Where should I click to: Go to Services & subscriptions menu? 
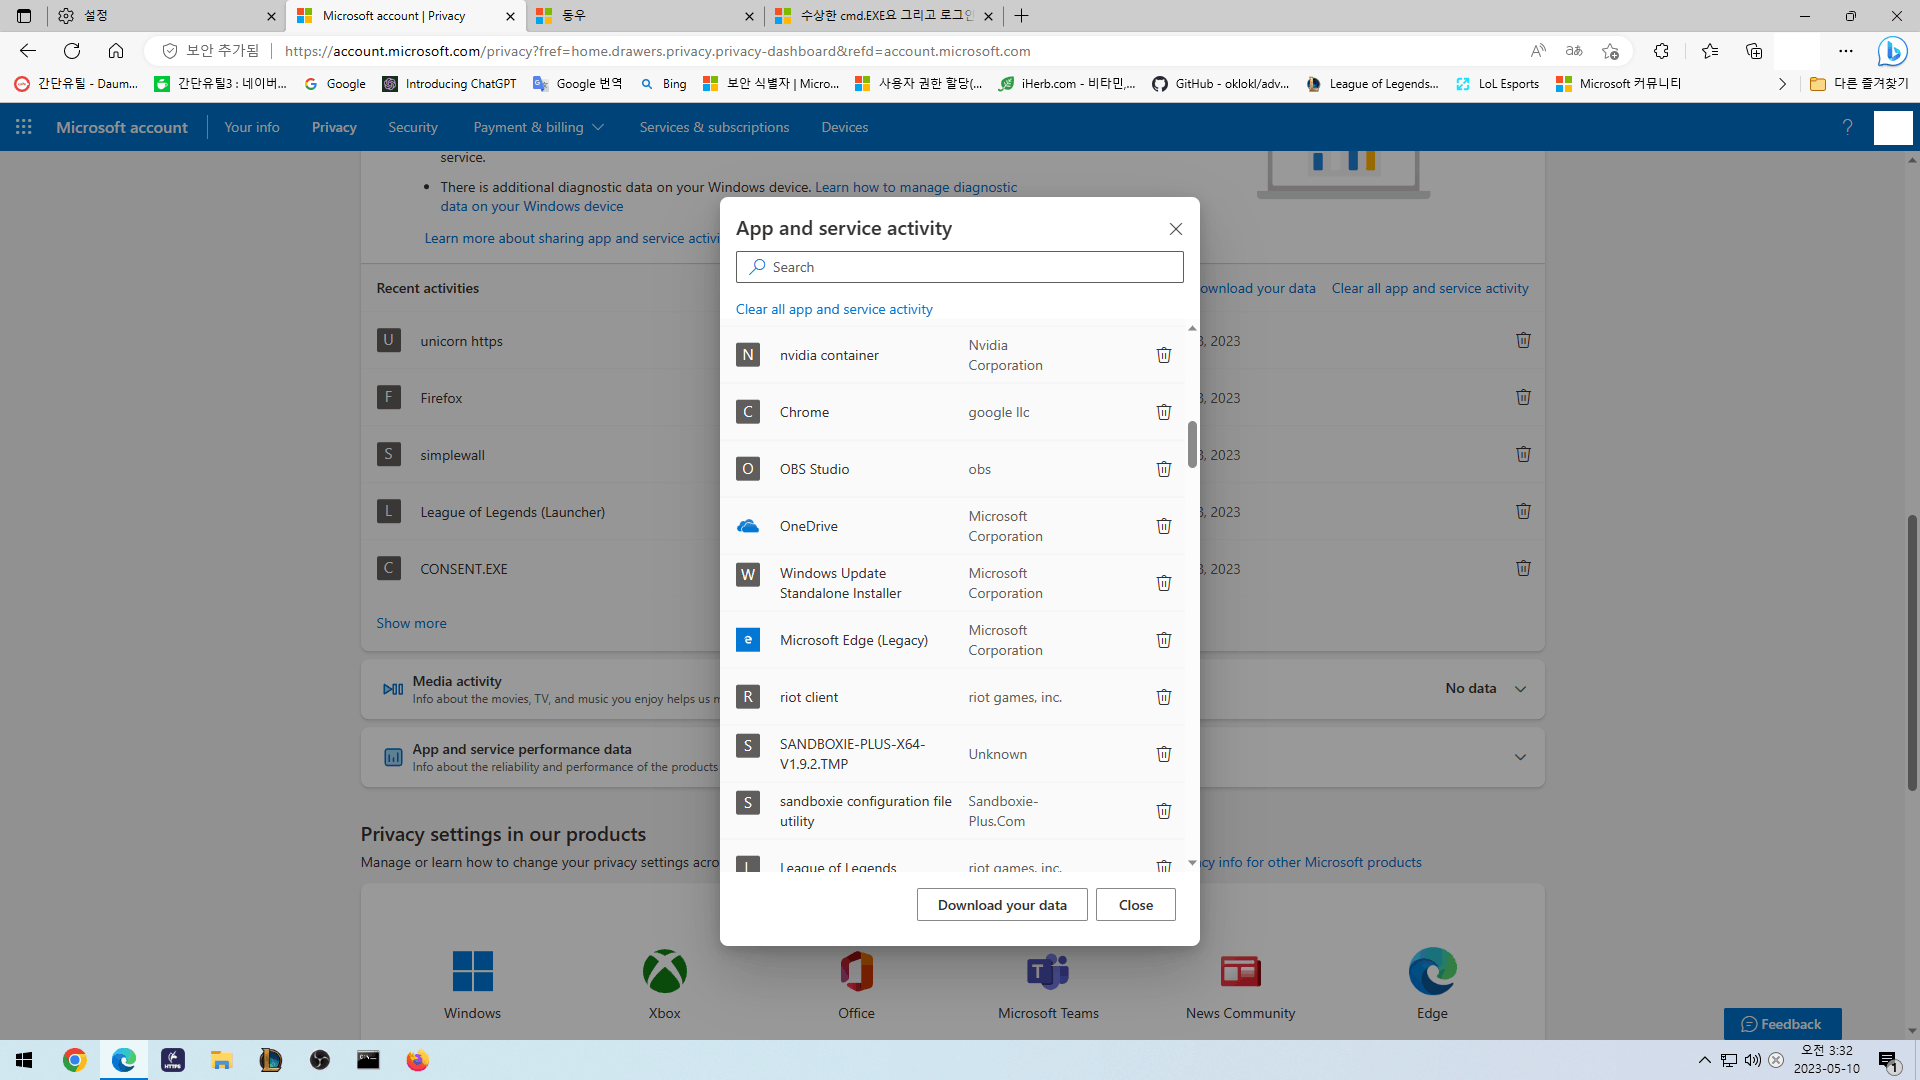click(x=714, y=127)
